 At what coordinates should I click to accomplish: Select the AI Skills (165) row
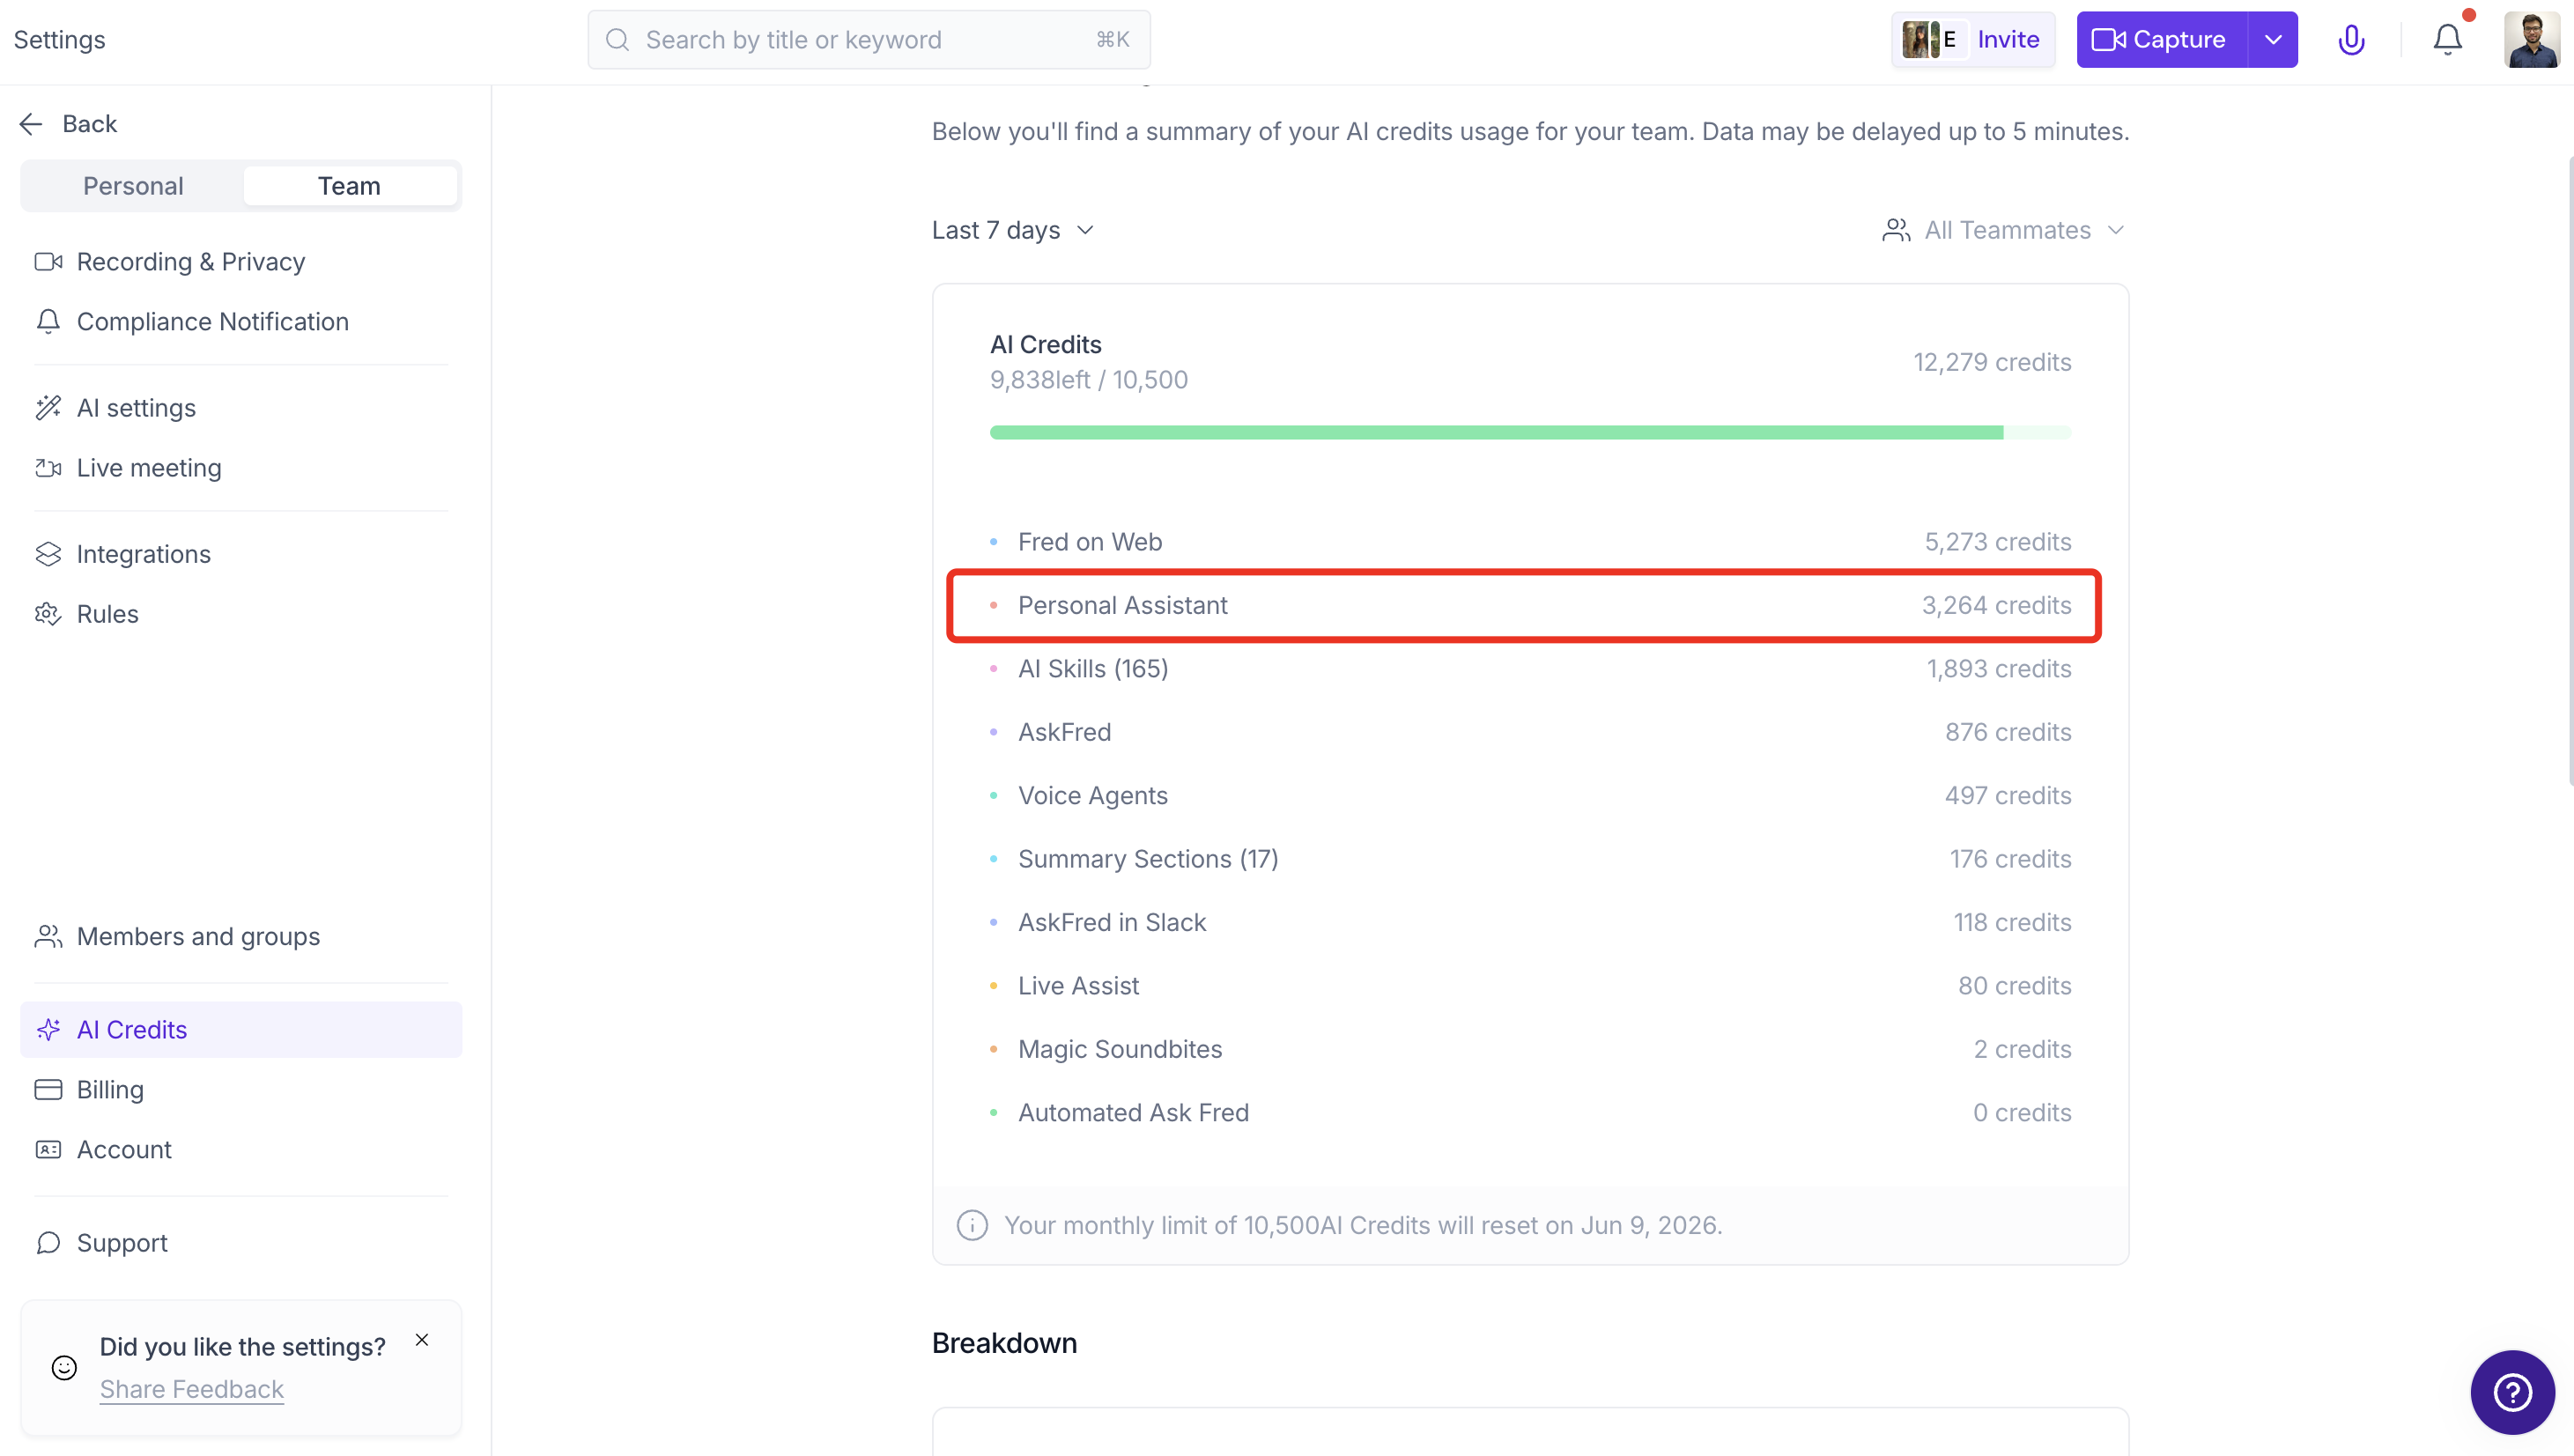[1530, 669]
